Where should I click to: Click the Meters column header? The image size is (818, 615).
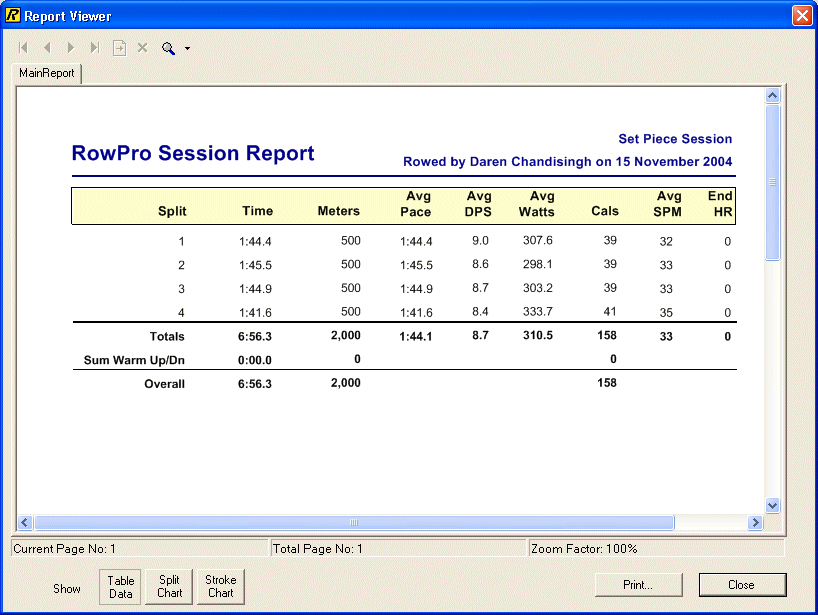(339, 211)
